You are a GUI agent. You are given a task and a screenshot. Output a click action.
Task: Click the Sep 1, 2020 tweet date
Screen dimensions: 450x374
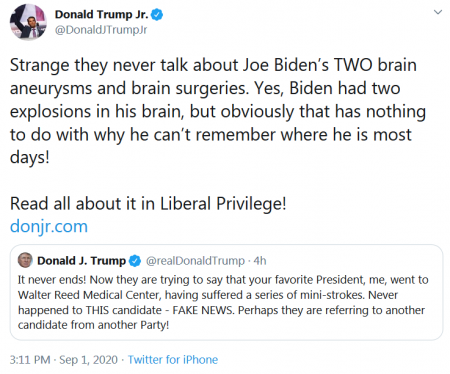(x=89, y=360)
